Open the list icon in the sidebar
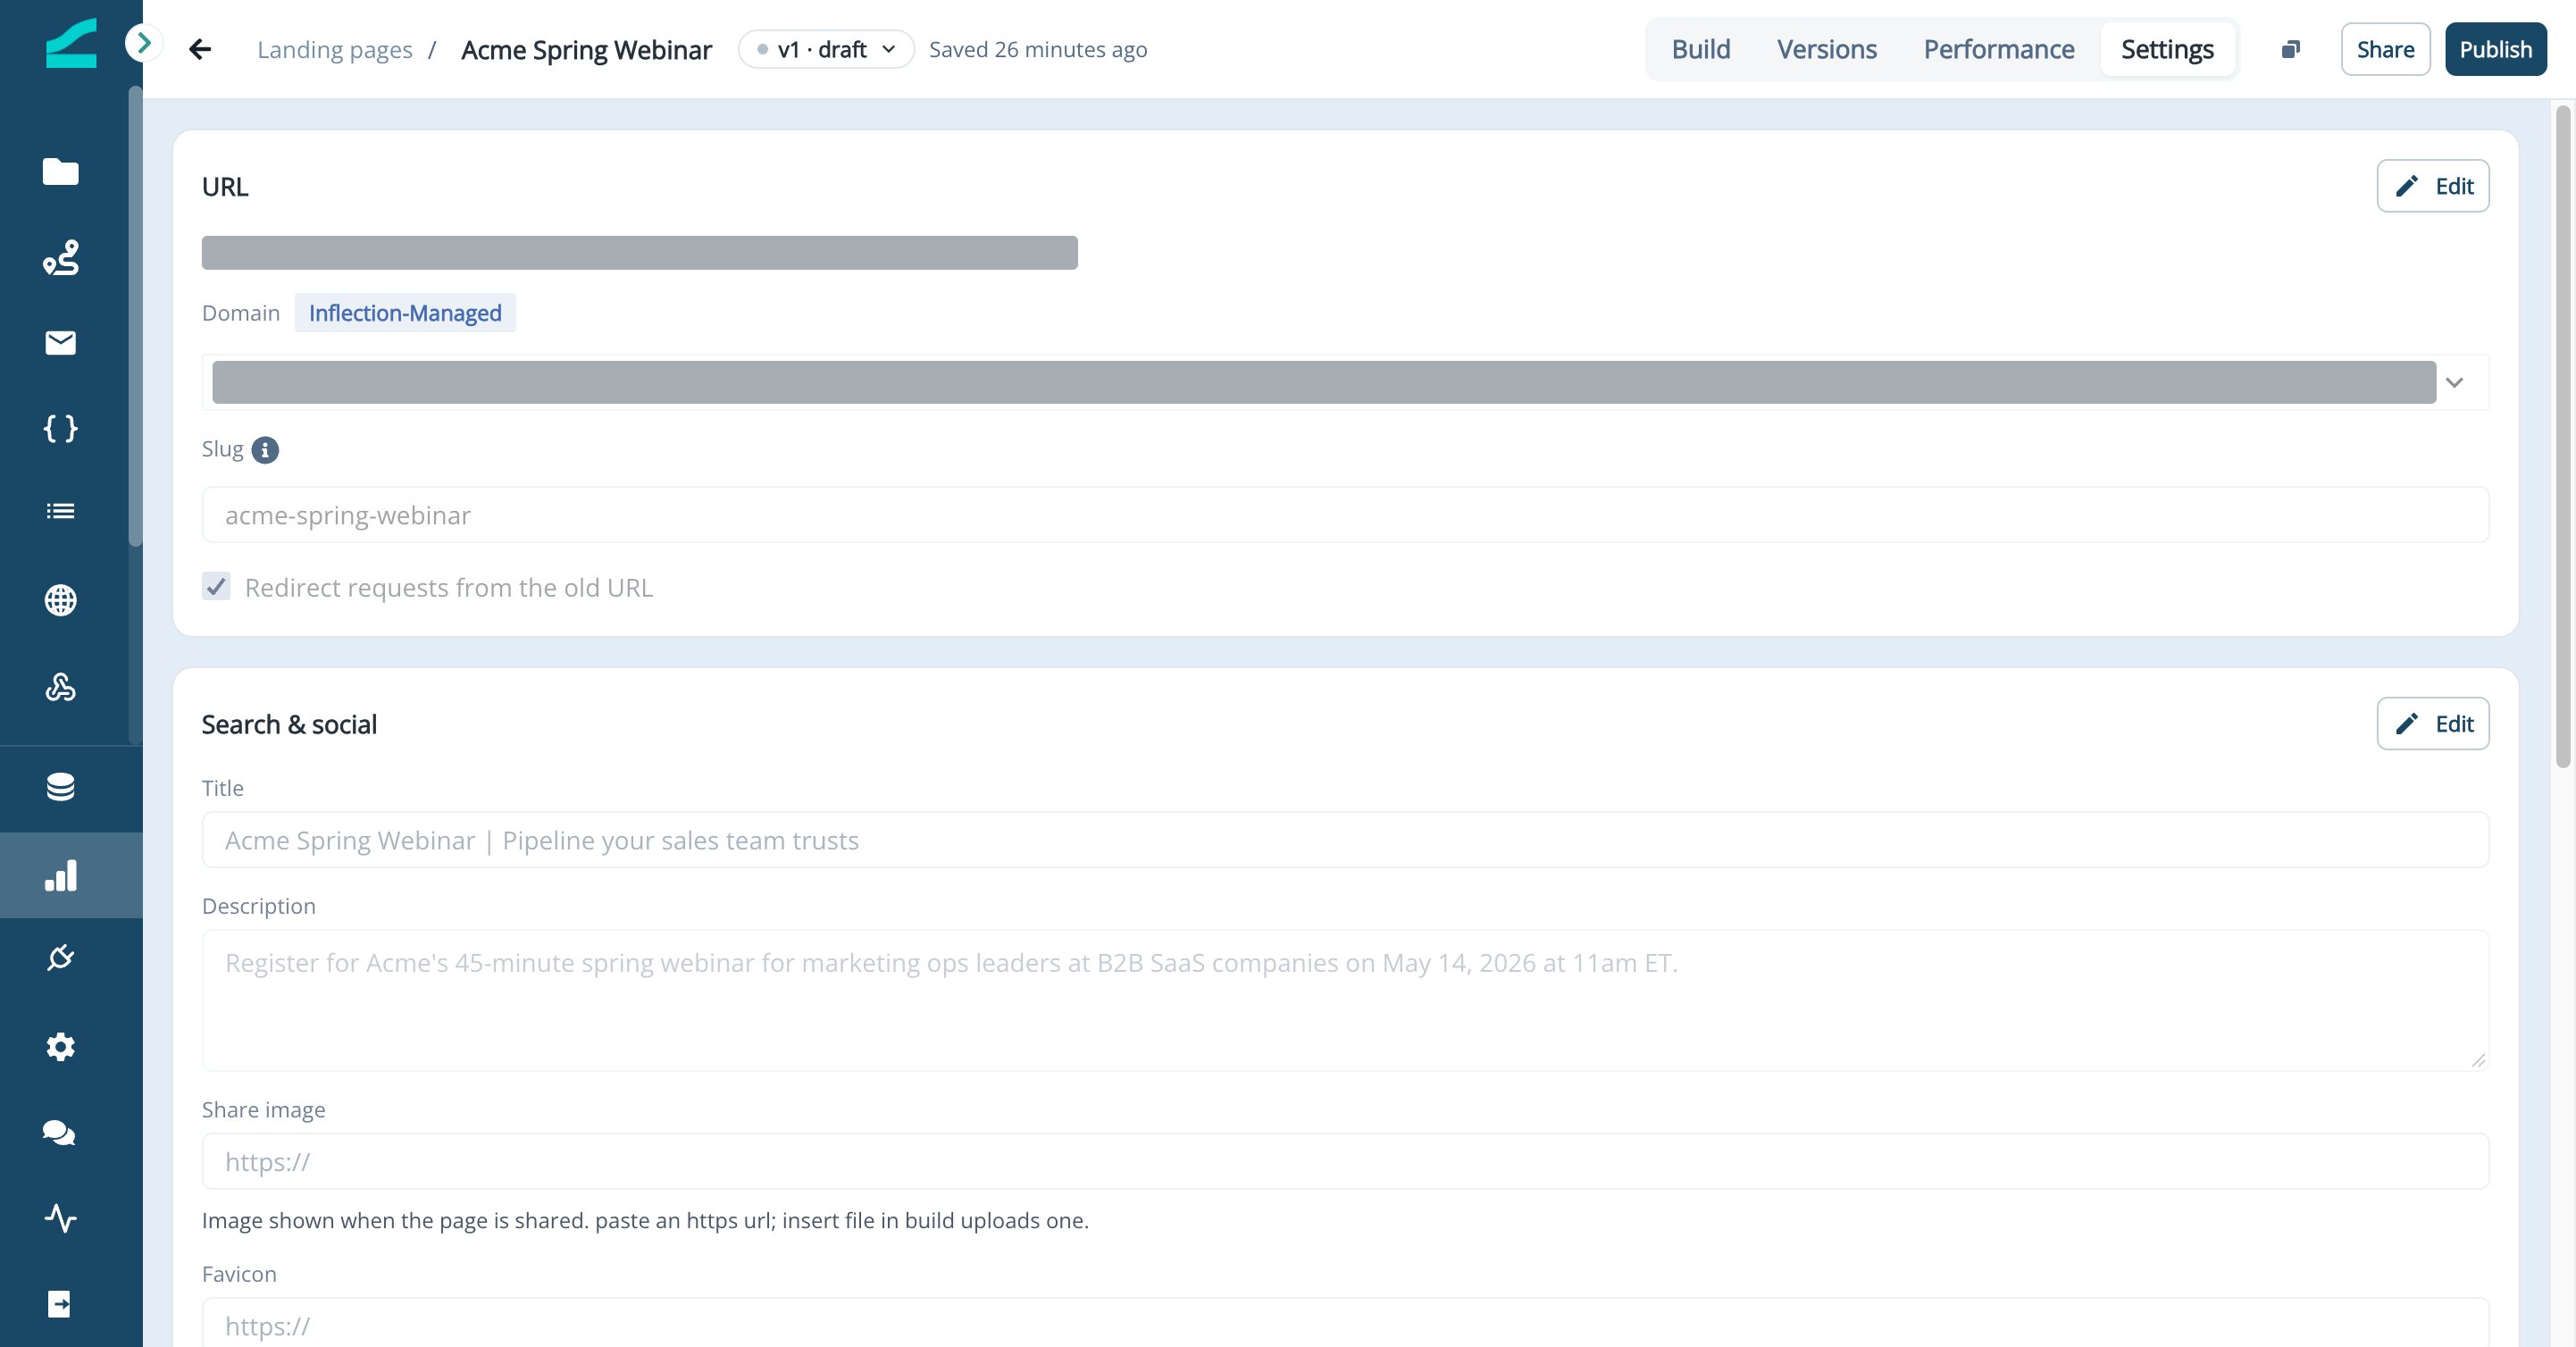The image size is (2576, 1347). (60, 511)
